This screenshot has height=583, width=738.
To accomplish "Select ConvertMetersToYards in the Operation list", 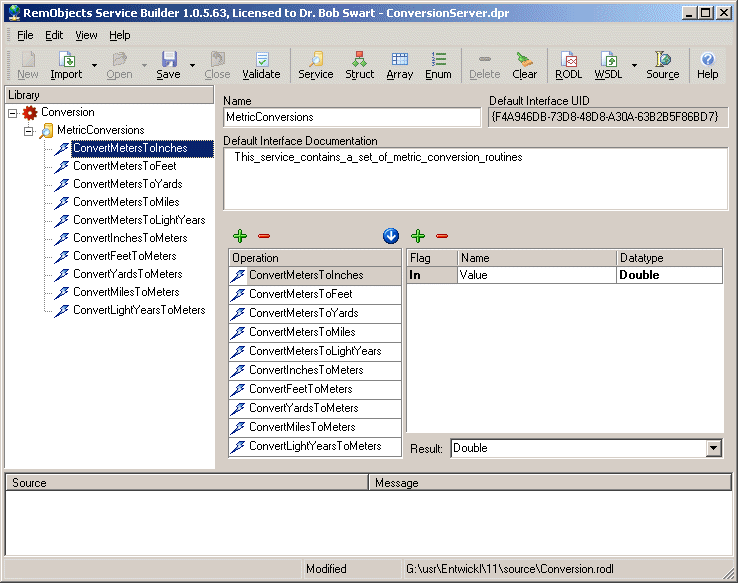I will click(x=315, y=313).
